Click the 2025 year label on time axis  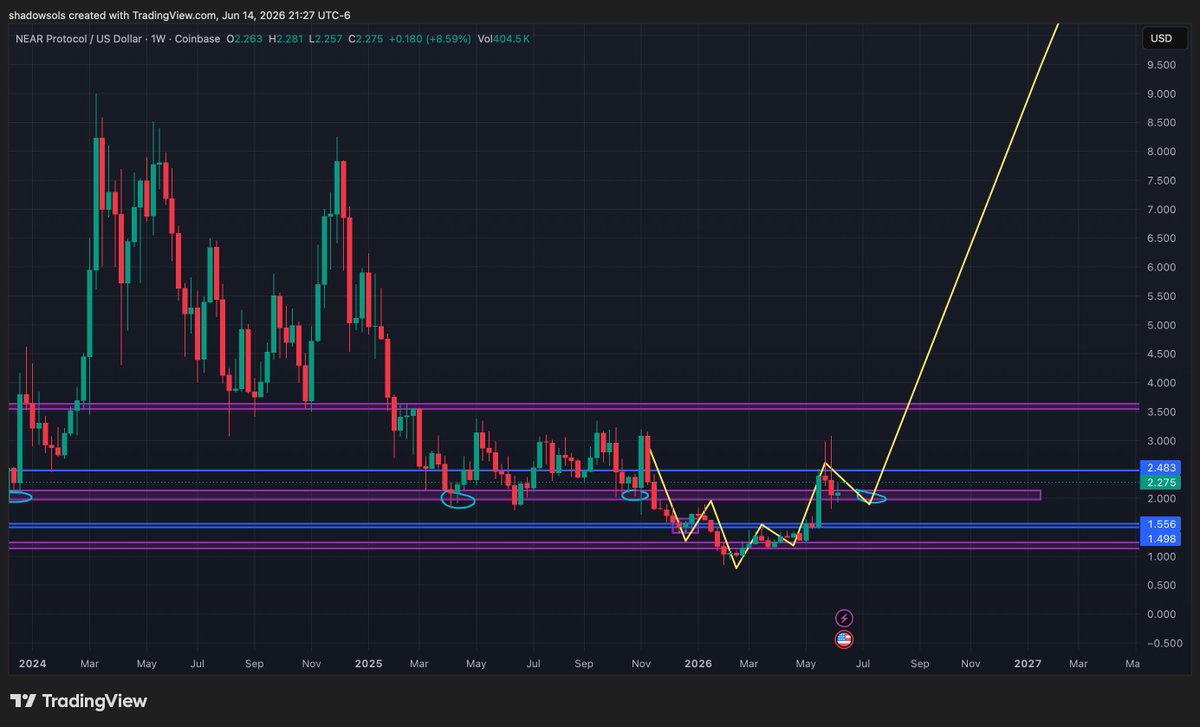[x=369, y=663]
